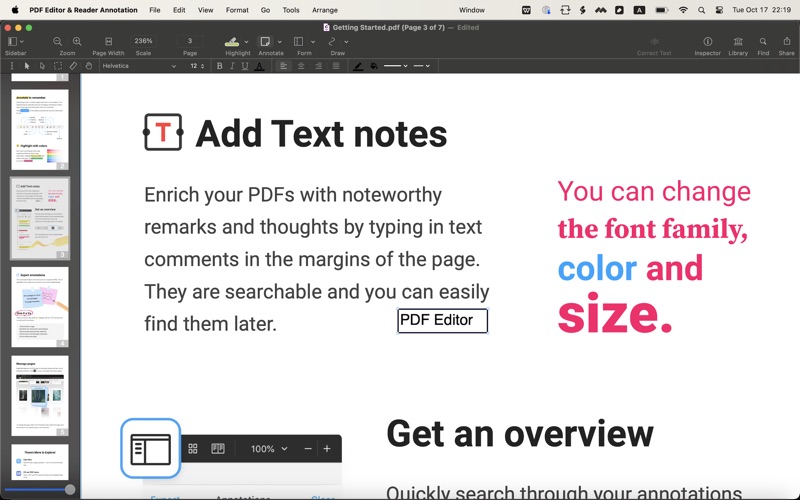Viewport: 800px width, 500px height.
Task: Toggle Italic text formatting
Action: [232, 66]
